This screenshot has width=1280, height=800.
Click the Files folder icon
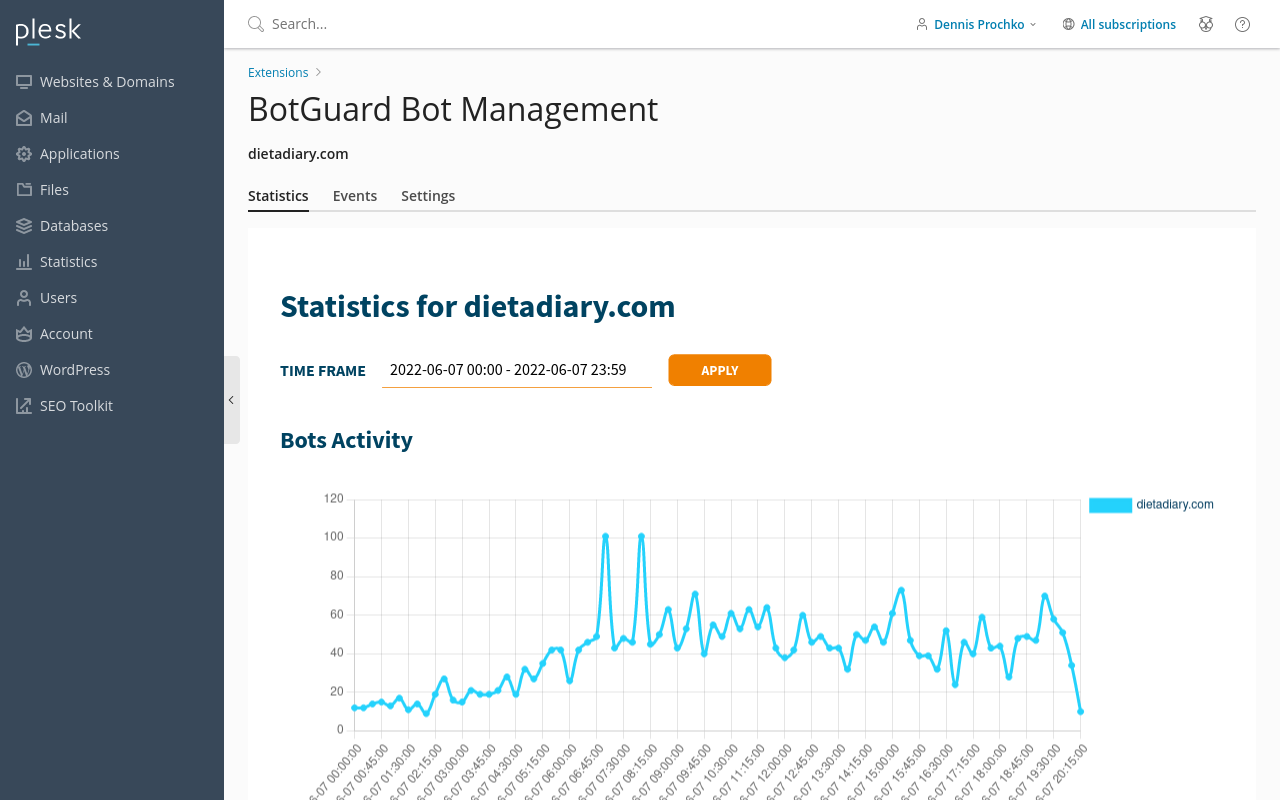point(24,190)
